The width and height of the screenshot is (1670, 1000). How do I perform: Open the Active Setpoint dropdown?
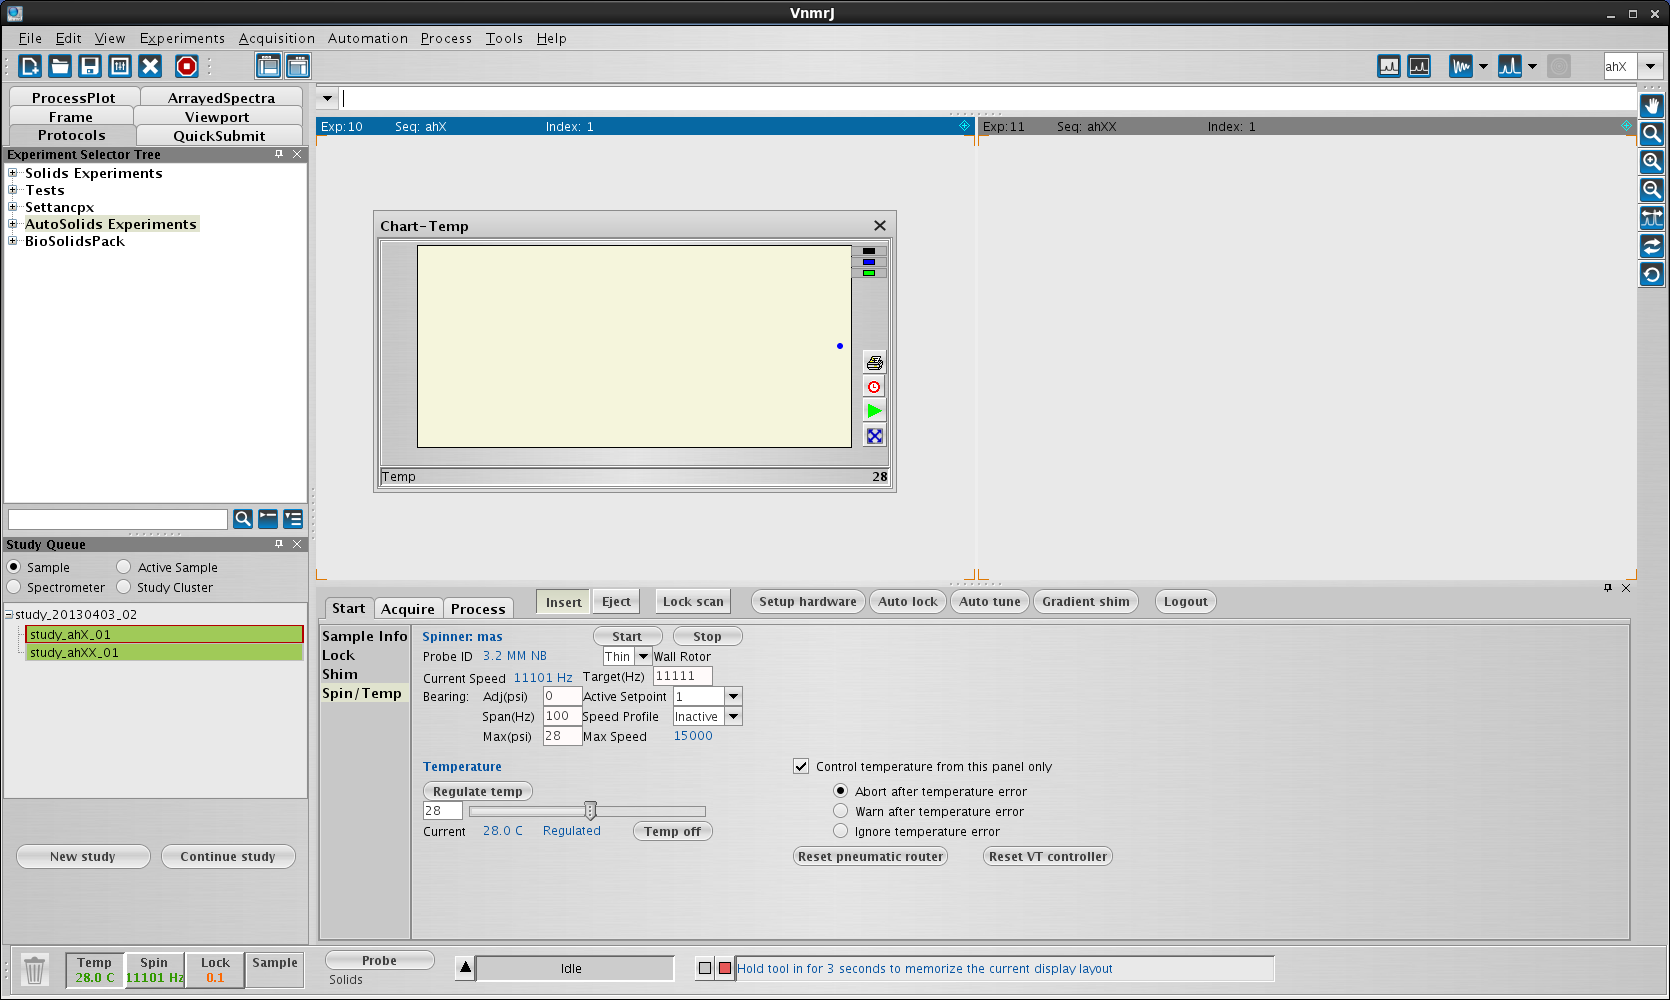[x=733, y=696]
